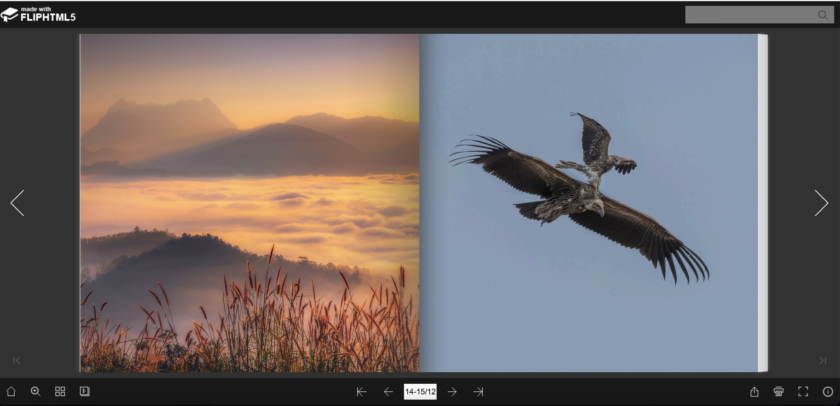
Task: Open the thumbnails grid view
Action: click(x=60, y=391)
